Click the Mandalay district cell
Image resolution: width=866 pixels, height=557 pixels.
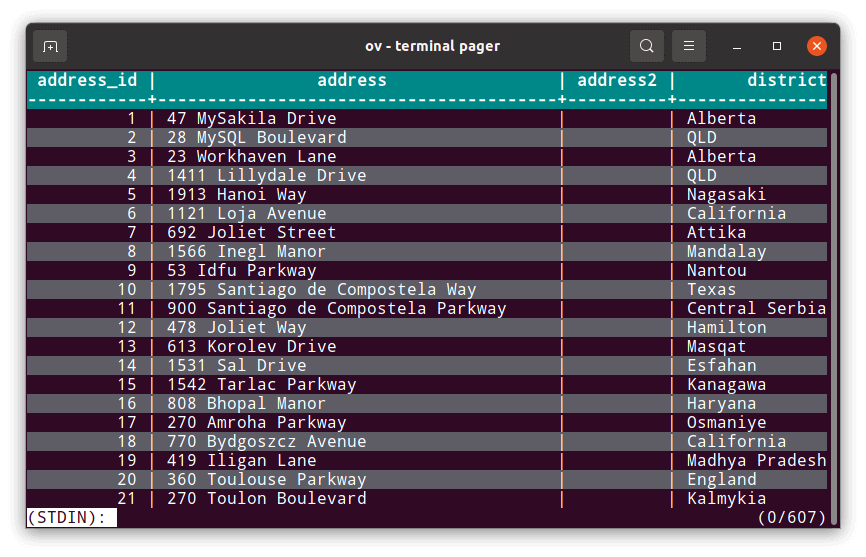(x=727, y=252)
